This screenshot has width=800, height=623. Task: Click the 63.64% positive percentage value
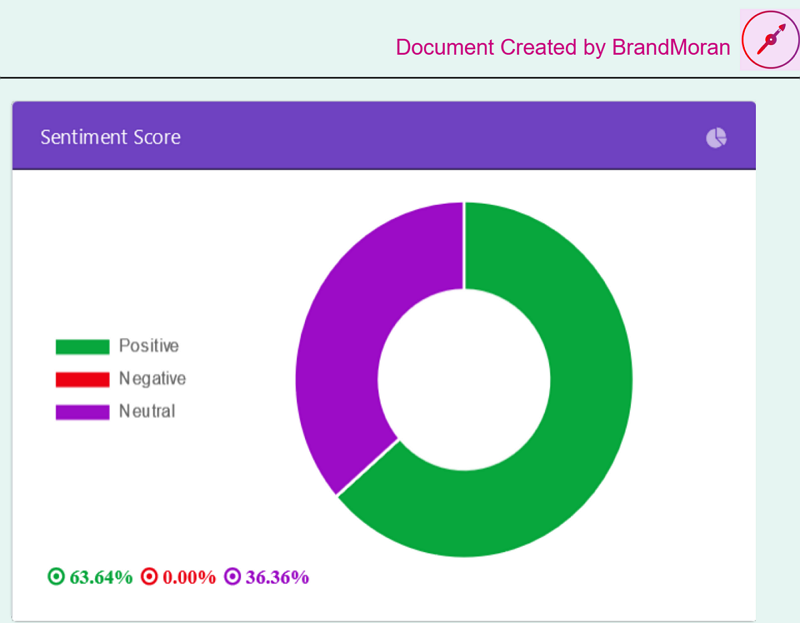pyautogui.click(x=101, y=577)
